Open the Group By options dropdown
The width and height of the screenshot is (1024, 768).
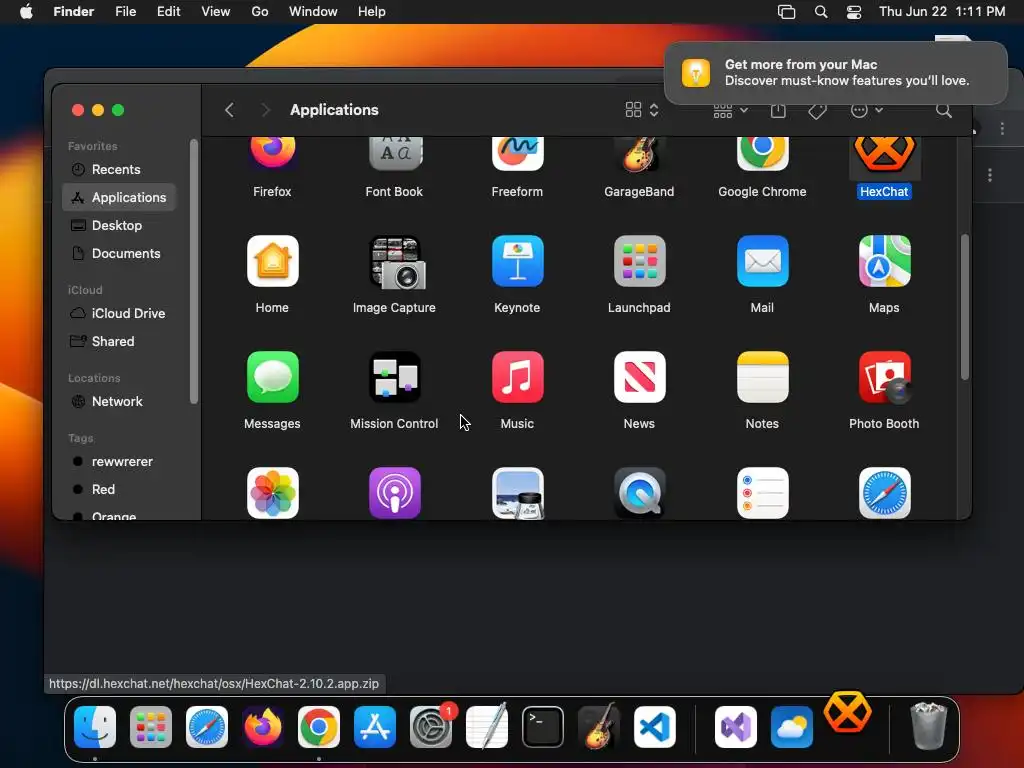pos(730,111)
